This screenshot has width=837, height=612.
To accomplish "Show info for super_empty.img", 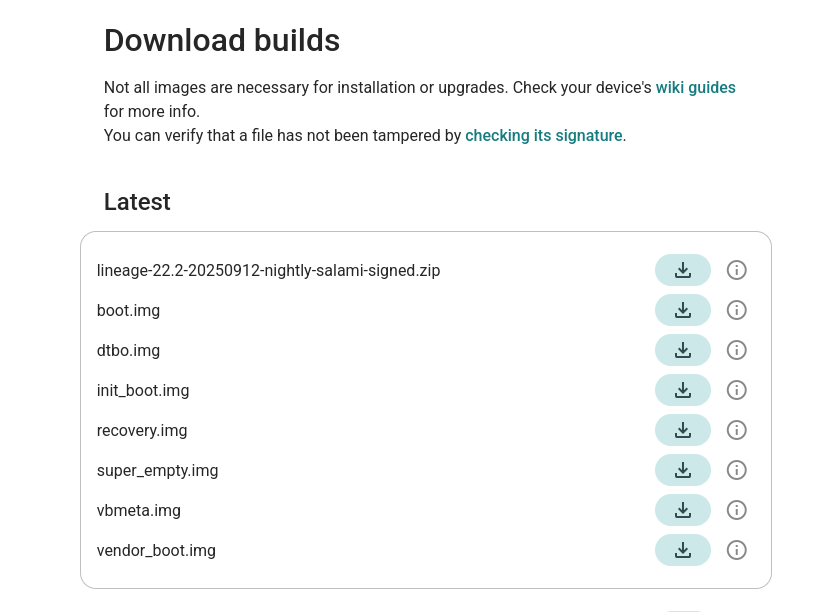I will pos(737,470).
